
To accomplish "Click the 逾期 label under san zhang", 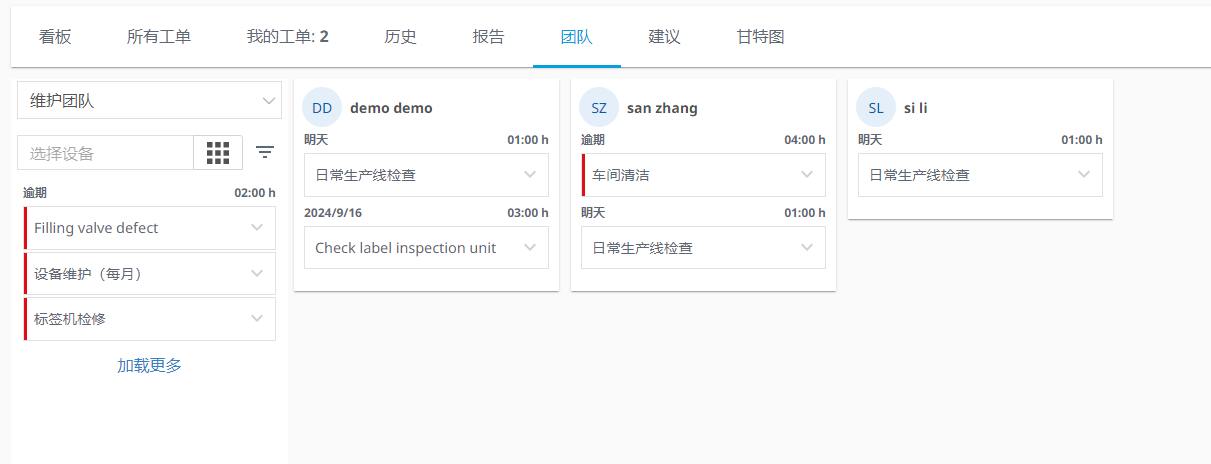I will [593, 140].
